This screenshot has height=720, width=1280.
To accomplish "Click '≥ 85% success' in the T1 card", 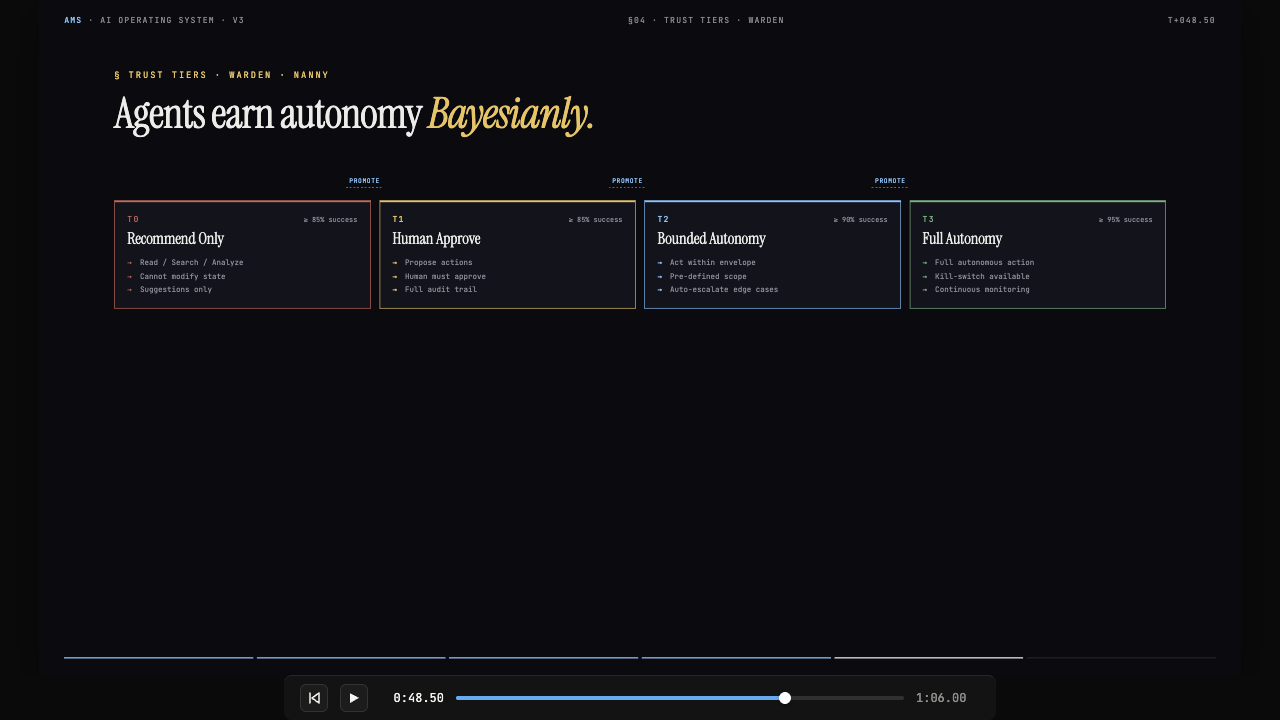I will 595,220.
